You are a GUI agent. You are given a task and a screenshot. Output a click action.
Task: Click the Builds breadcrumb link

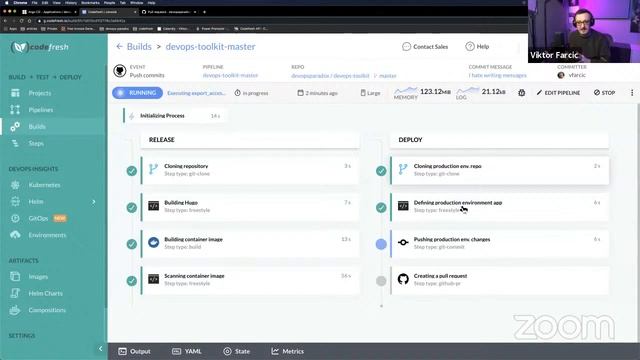pyautogui.click(x=139, y=47)
